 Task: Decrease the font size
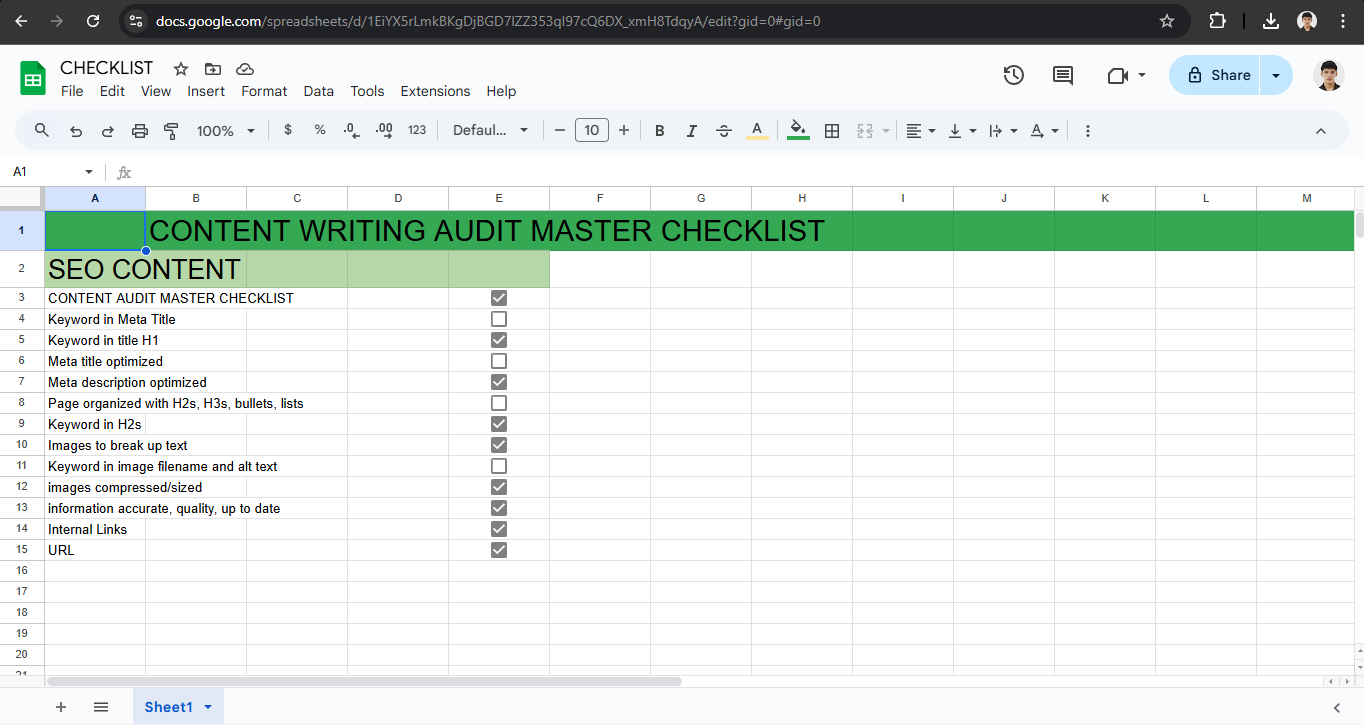[560, 131]
